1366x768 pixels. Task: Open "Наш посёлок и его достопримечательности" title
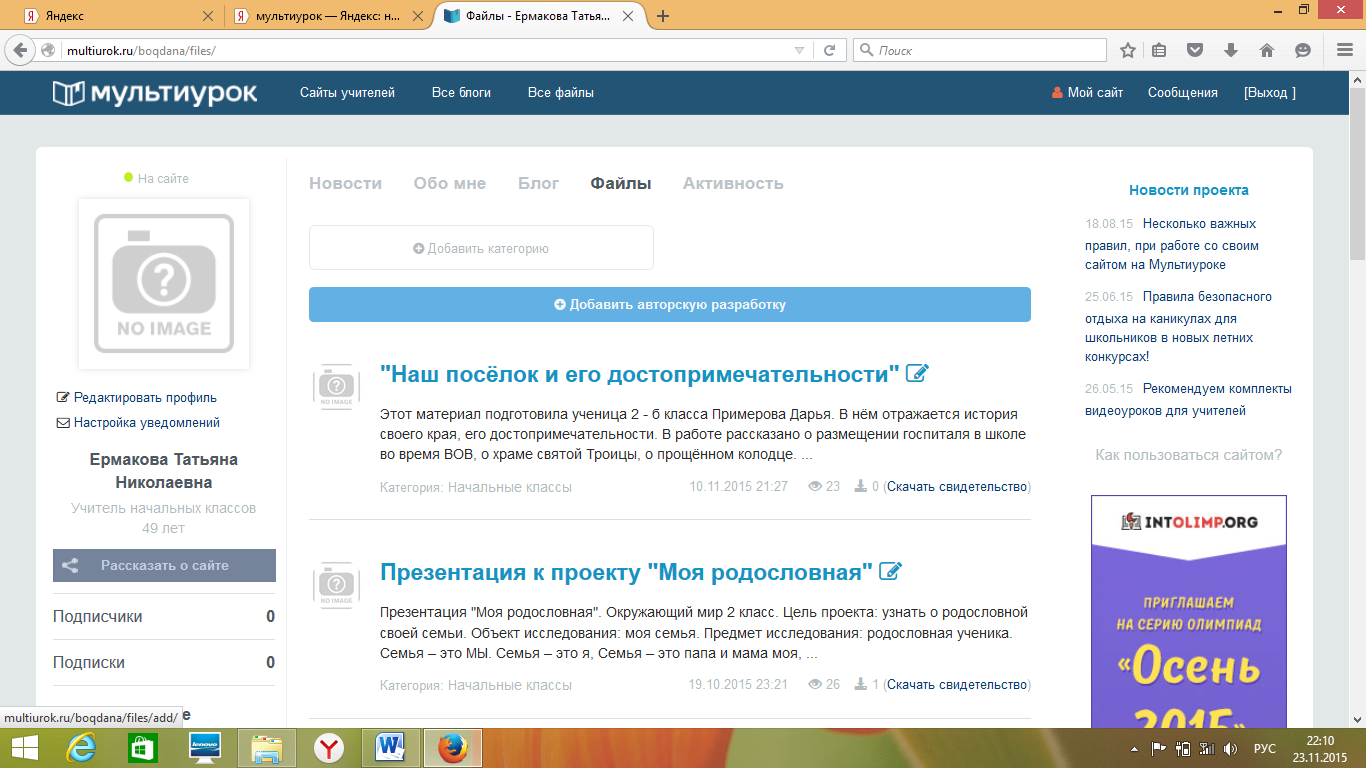click(640, 374)
